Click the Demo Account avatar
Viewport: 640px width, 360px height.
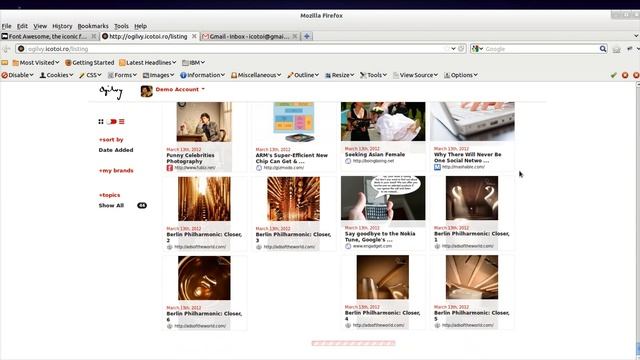pyautogui.click(x=147, y=91)
